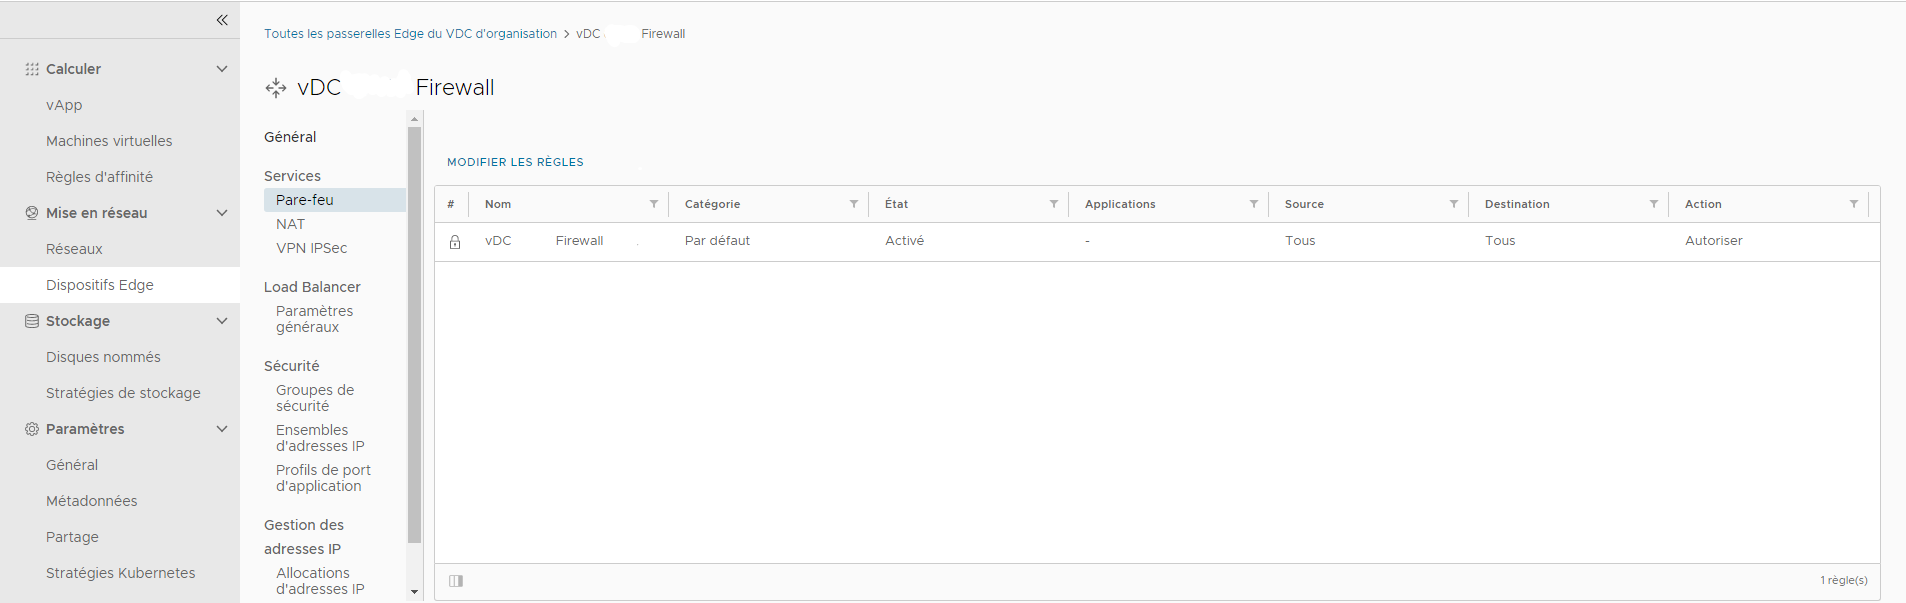Click the Sécurité section heading
The width and height of the screenshot is (1906, 603).
click(x=292, y=366)
